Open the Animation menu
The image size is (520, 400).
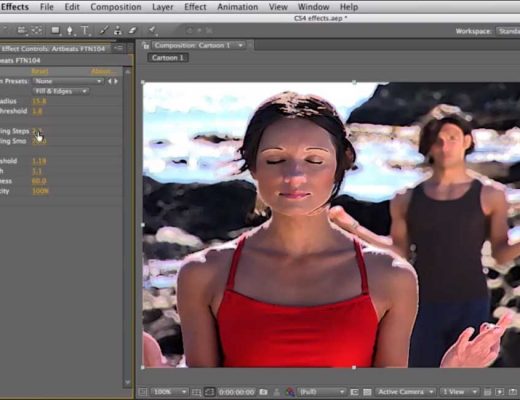coord(238,7)
